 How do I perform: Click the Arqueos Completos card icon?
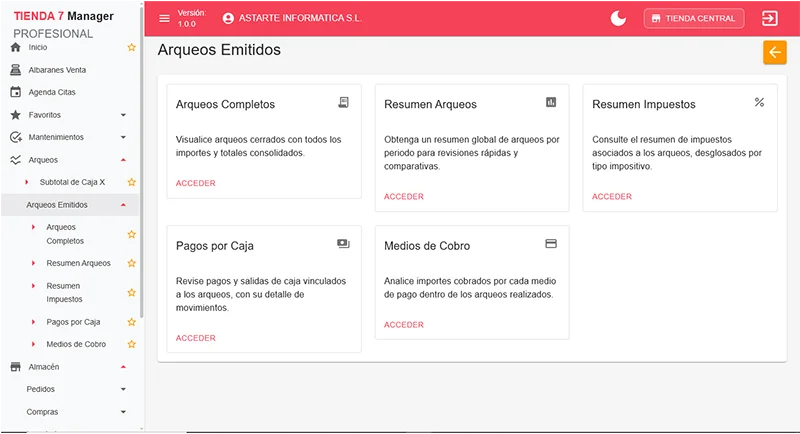[x=343, y=103]
